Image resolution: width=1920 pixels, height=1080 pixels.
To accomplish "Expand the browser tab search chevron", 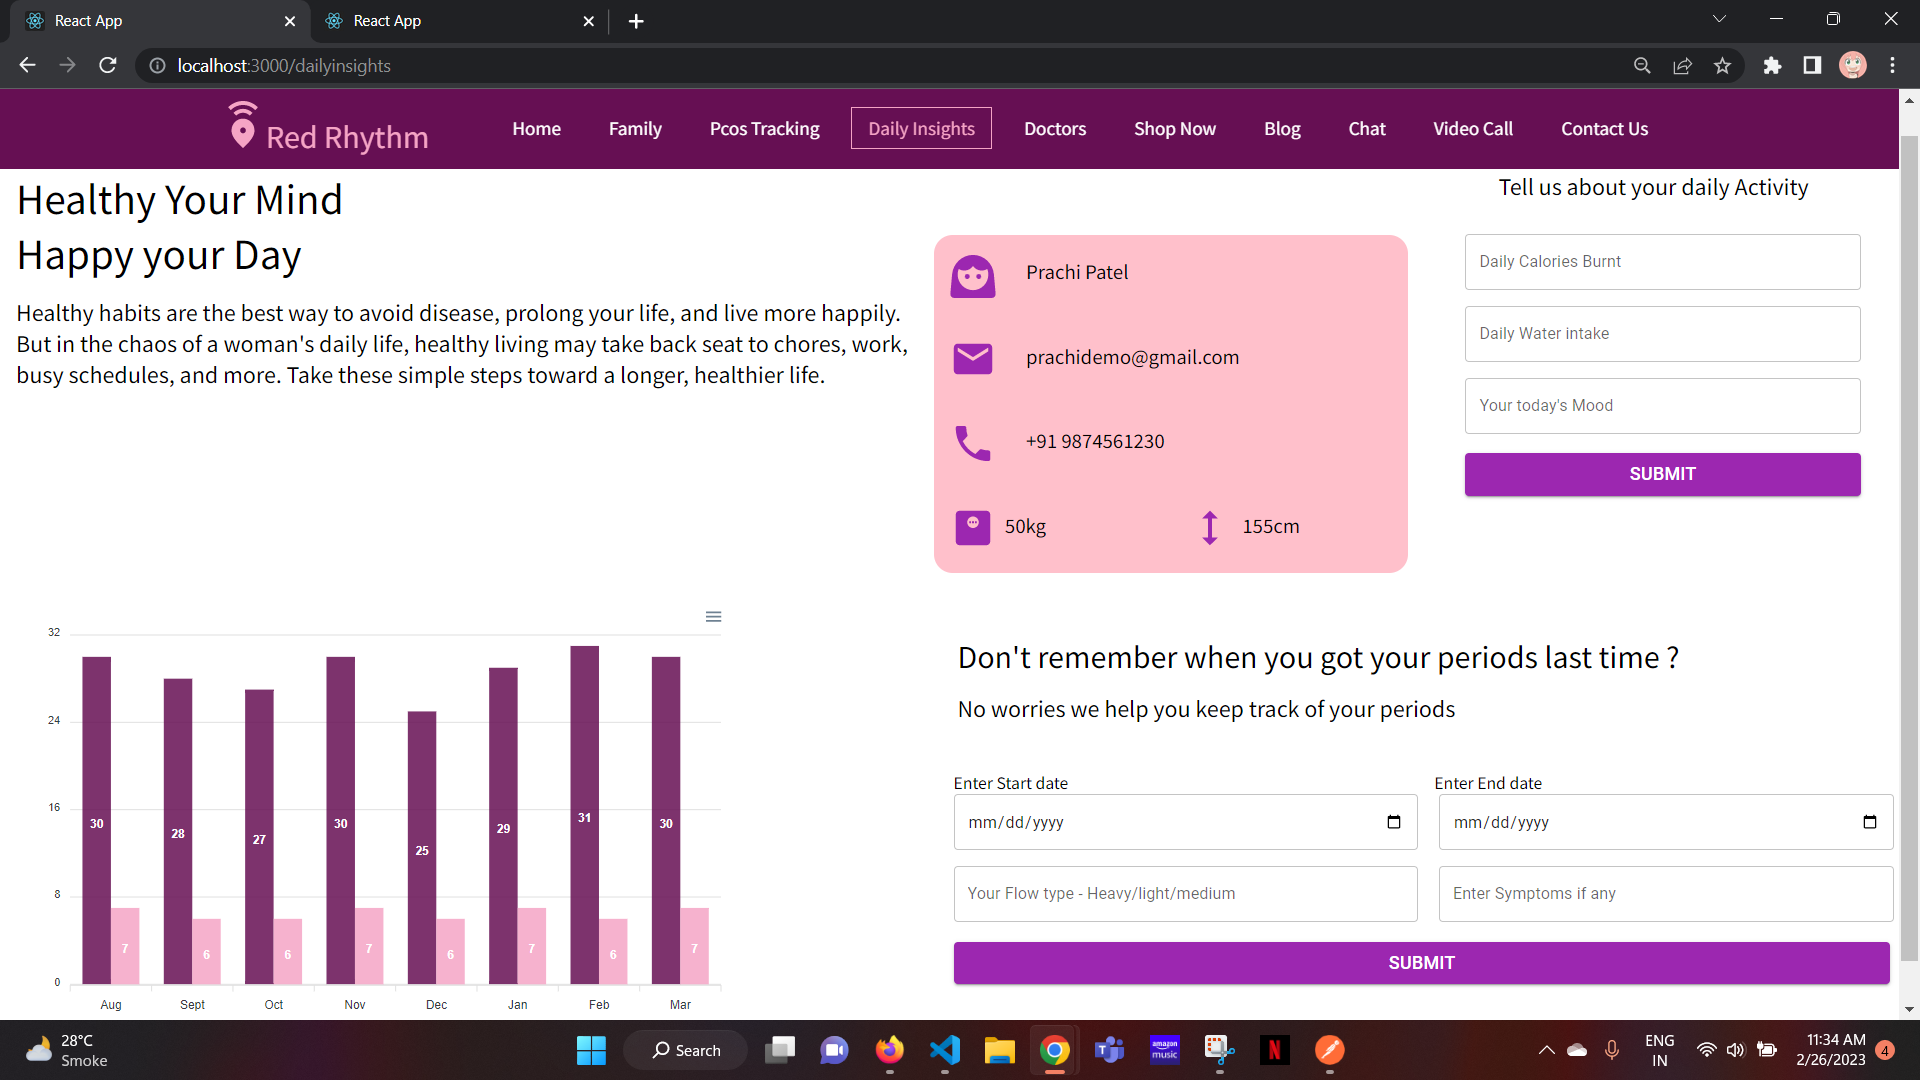I will (1719, 19).
